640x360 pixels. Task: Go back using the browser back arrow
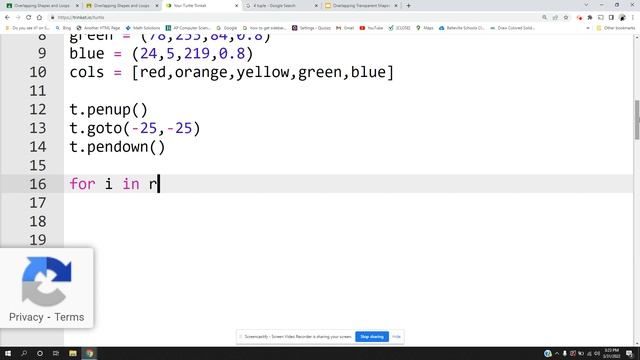tap(7, 18)
